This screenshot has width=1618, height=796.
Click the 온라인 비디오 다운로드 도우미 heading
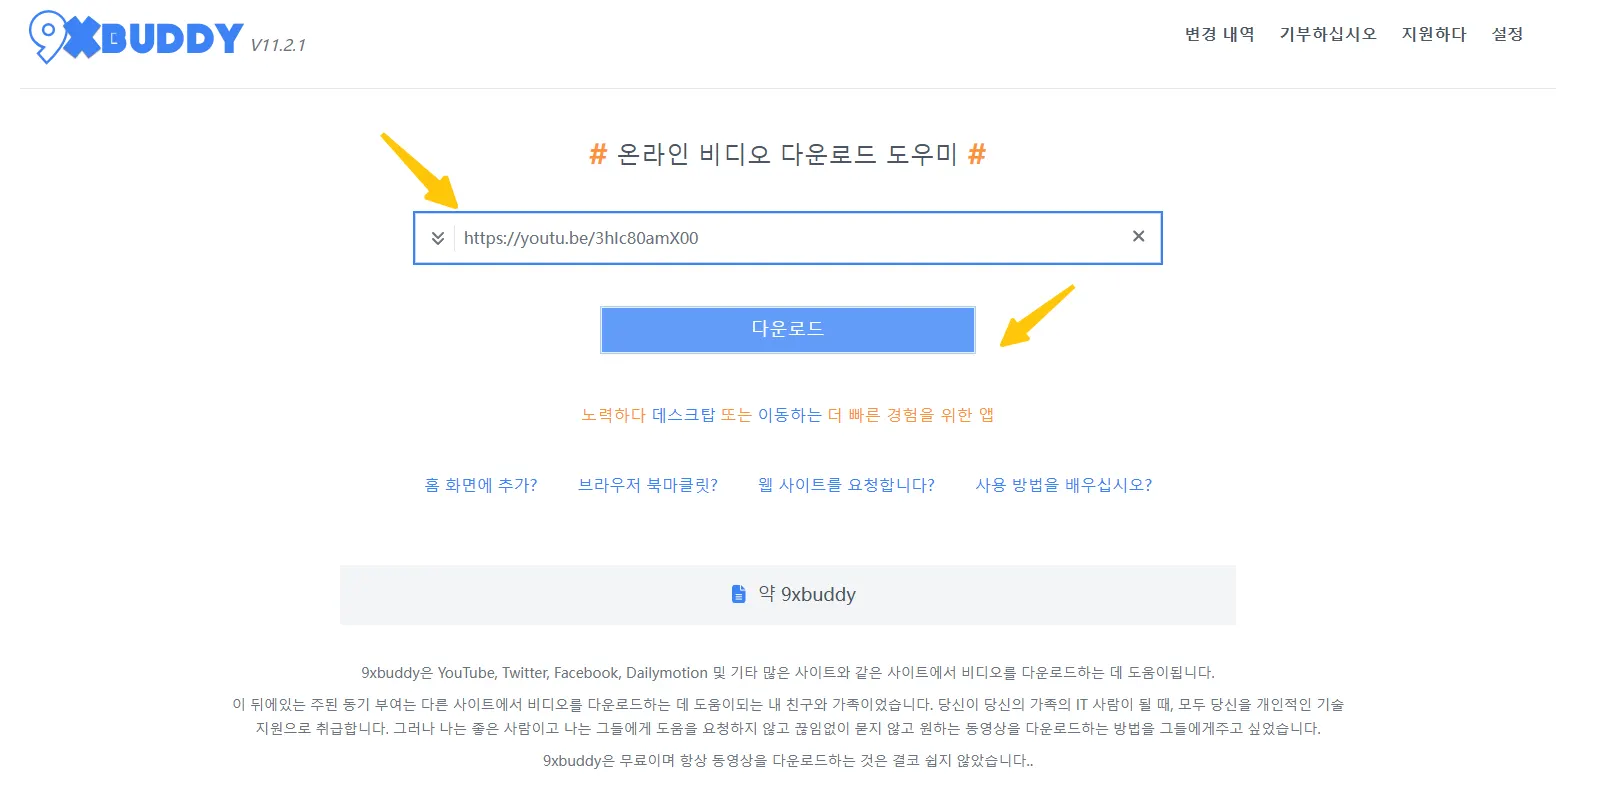click(x=788, y=154)
